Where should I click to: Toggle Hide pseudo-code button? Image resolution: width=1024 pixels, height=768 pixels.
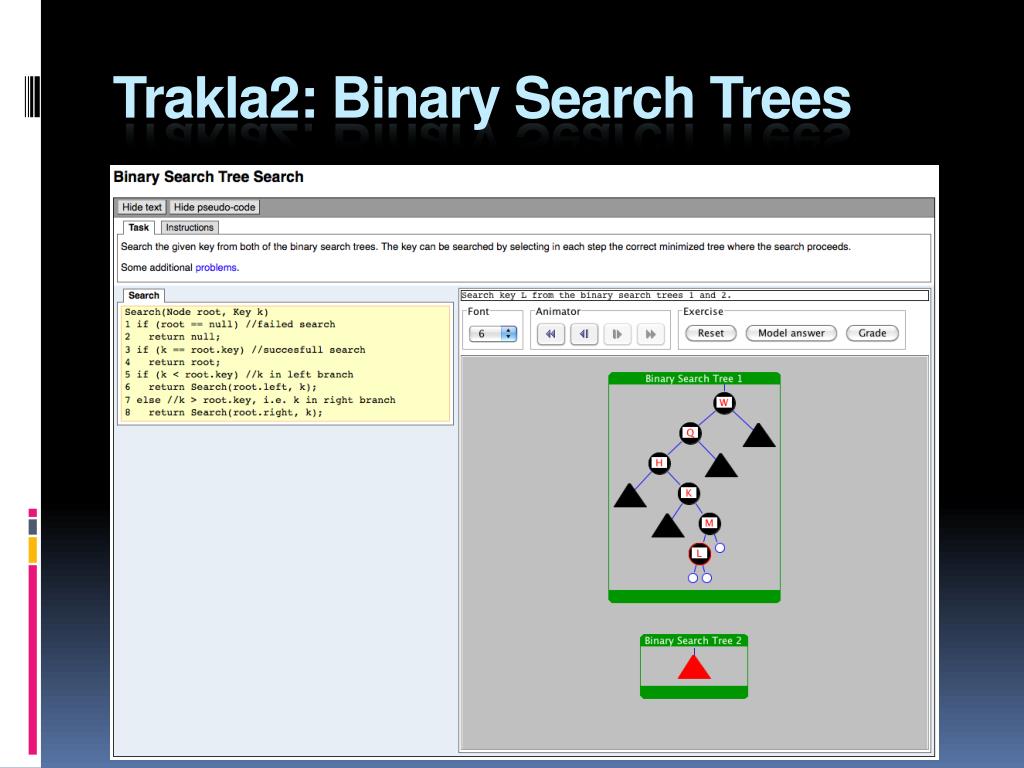coord(215,207)
